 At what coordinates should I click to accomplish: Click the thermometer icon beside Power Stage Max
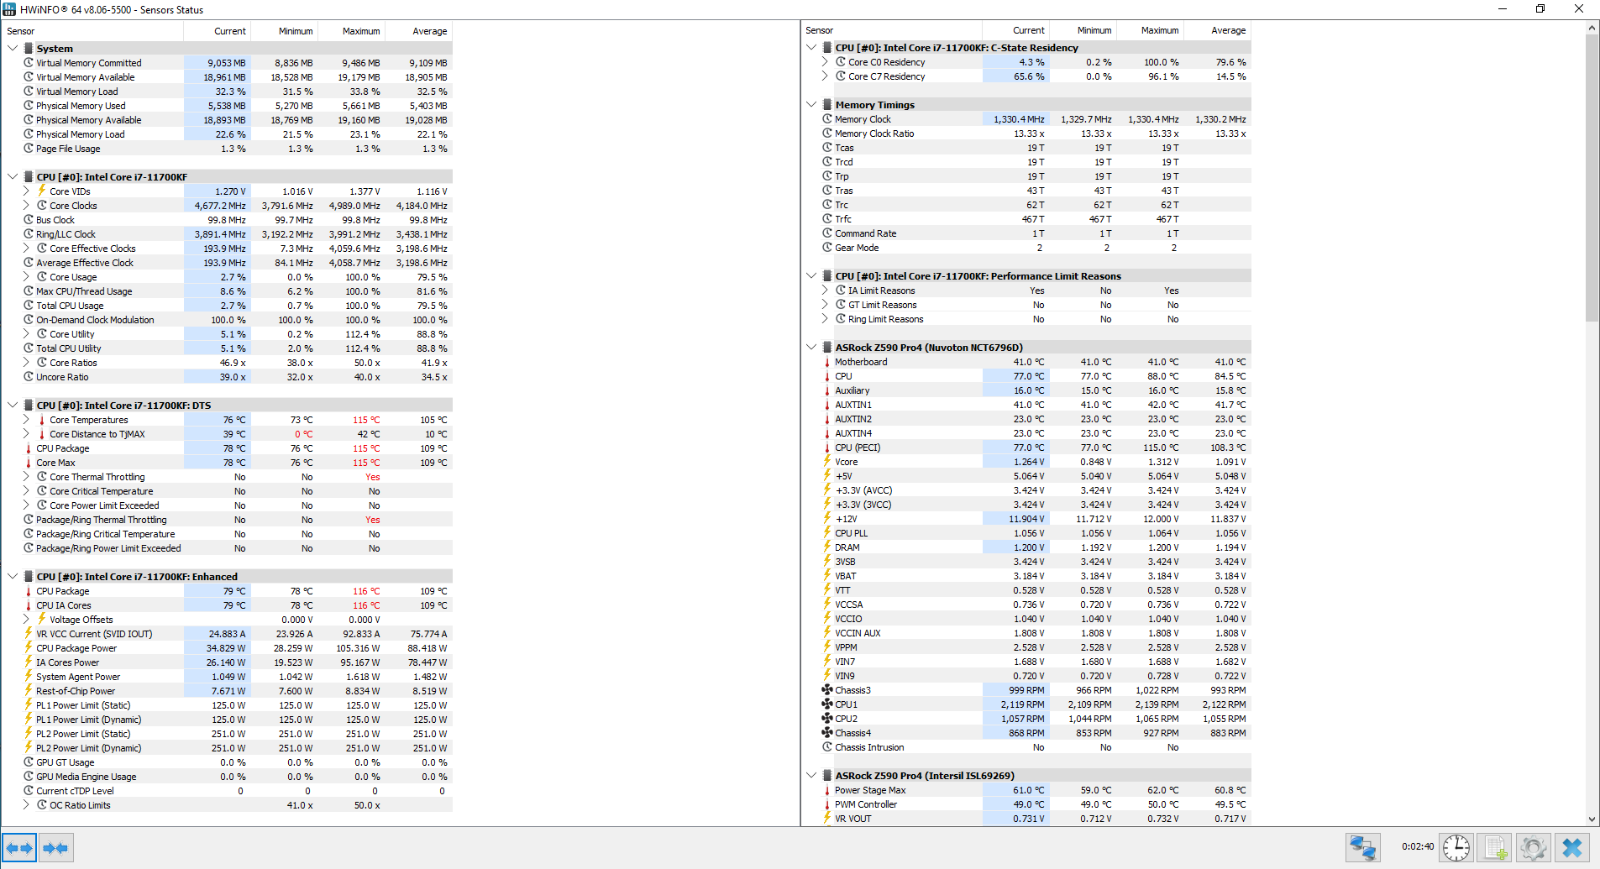[x=827, y=790]
